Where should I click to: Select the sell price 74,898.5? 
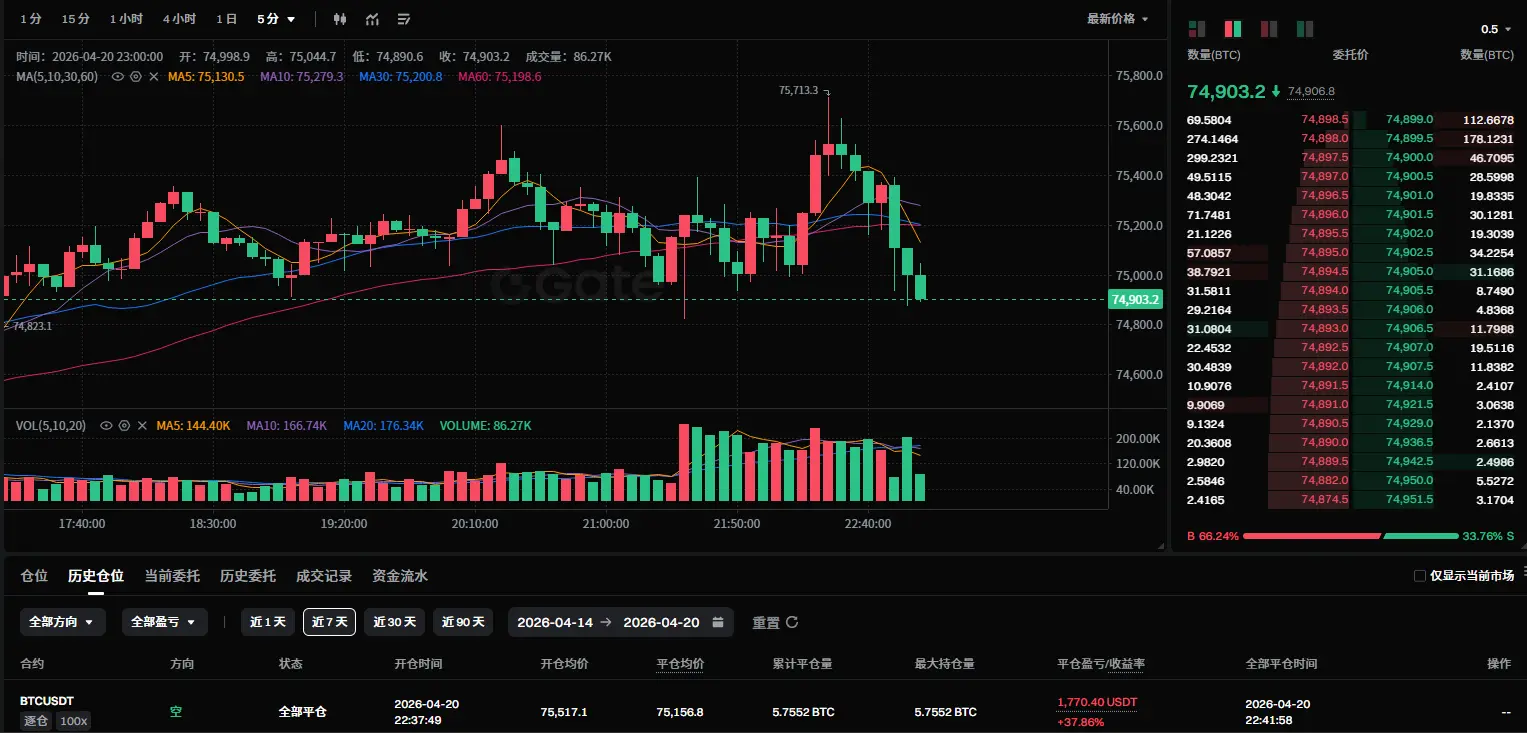[1325, 120]
